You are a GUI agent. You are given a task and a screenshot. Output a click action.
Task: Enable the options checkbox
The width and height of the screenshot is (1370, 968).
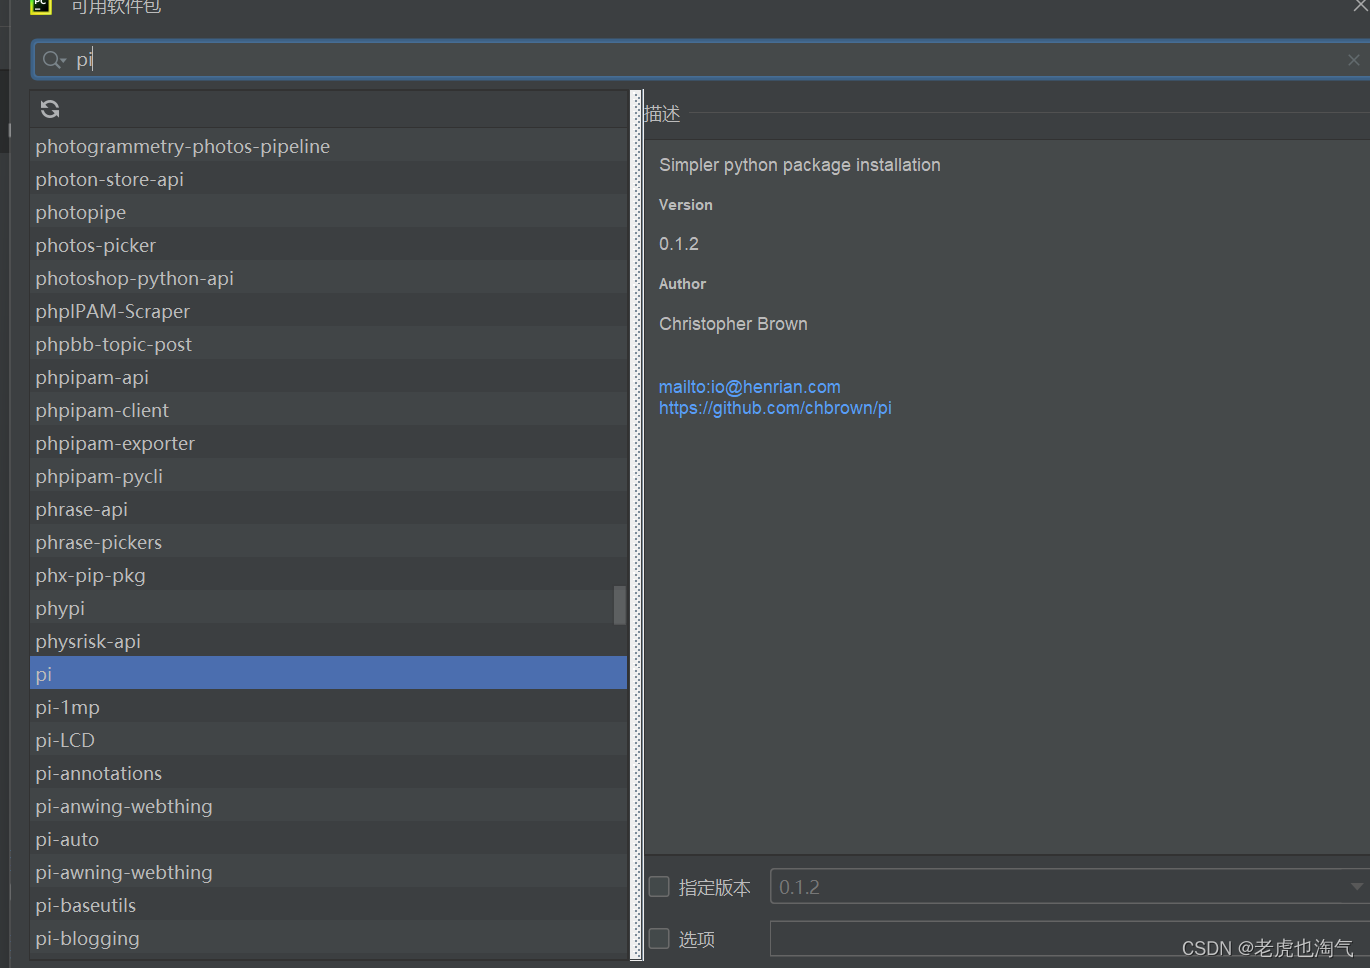[660, 939]
